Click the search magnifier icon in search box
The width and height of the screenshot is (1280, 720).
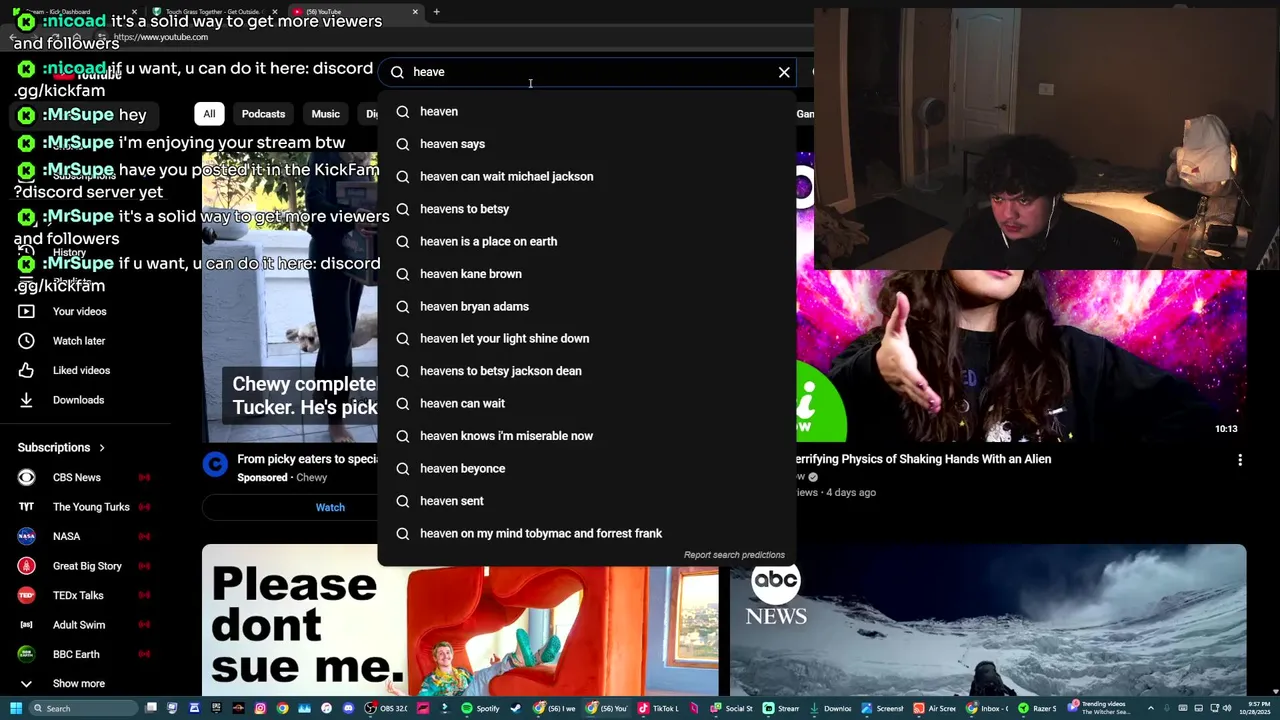(x=397, y=72)
